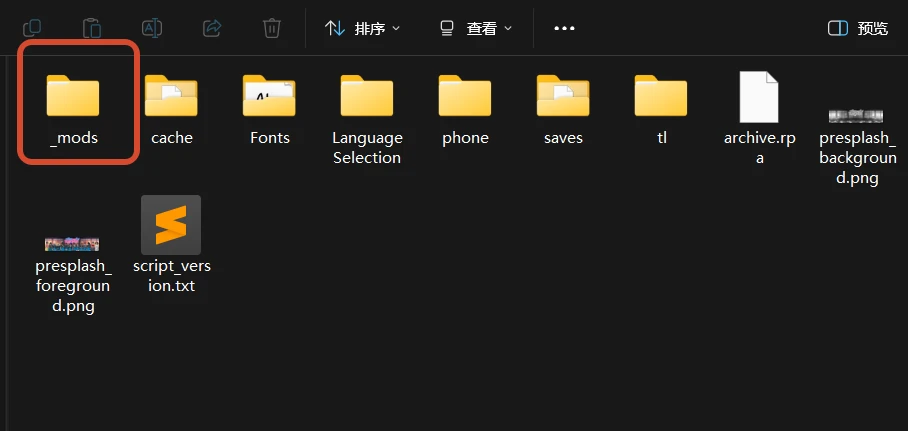Image resolution: width=908 pixels, height=431 pixels.
Task: Select the presplash_background.png thumbnail
Action: pyautogui.click(x=856, y=116)
